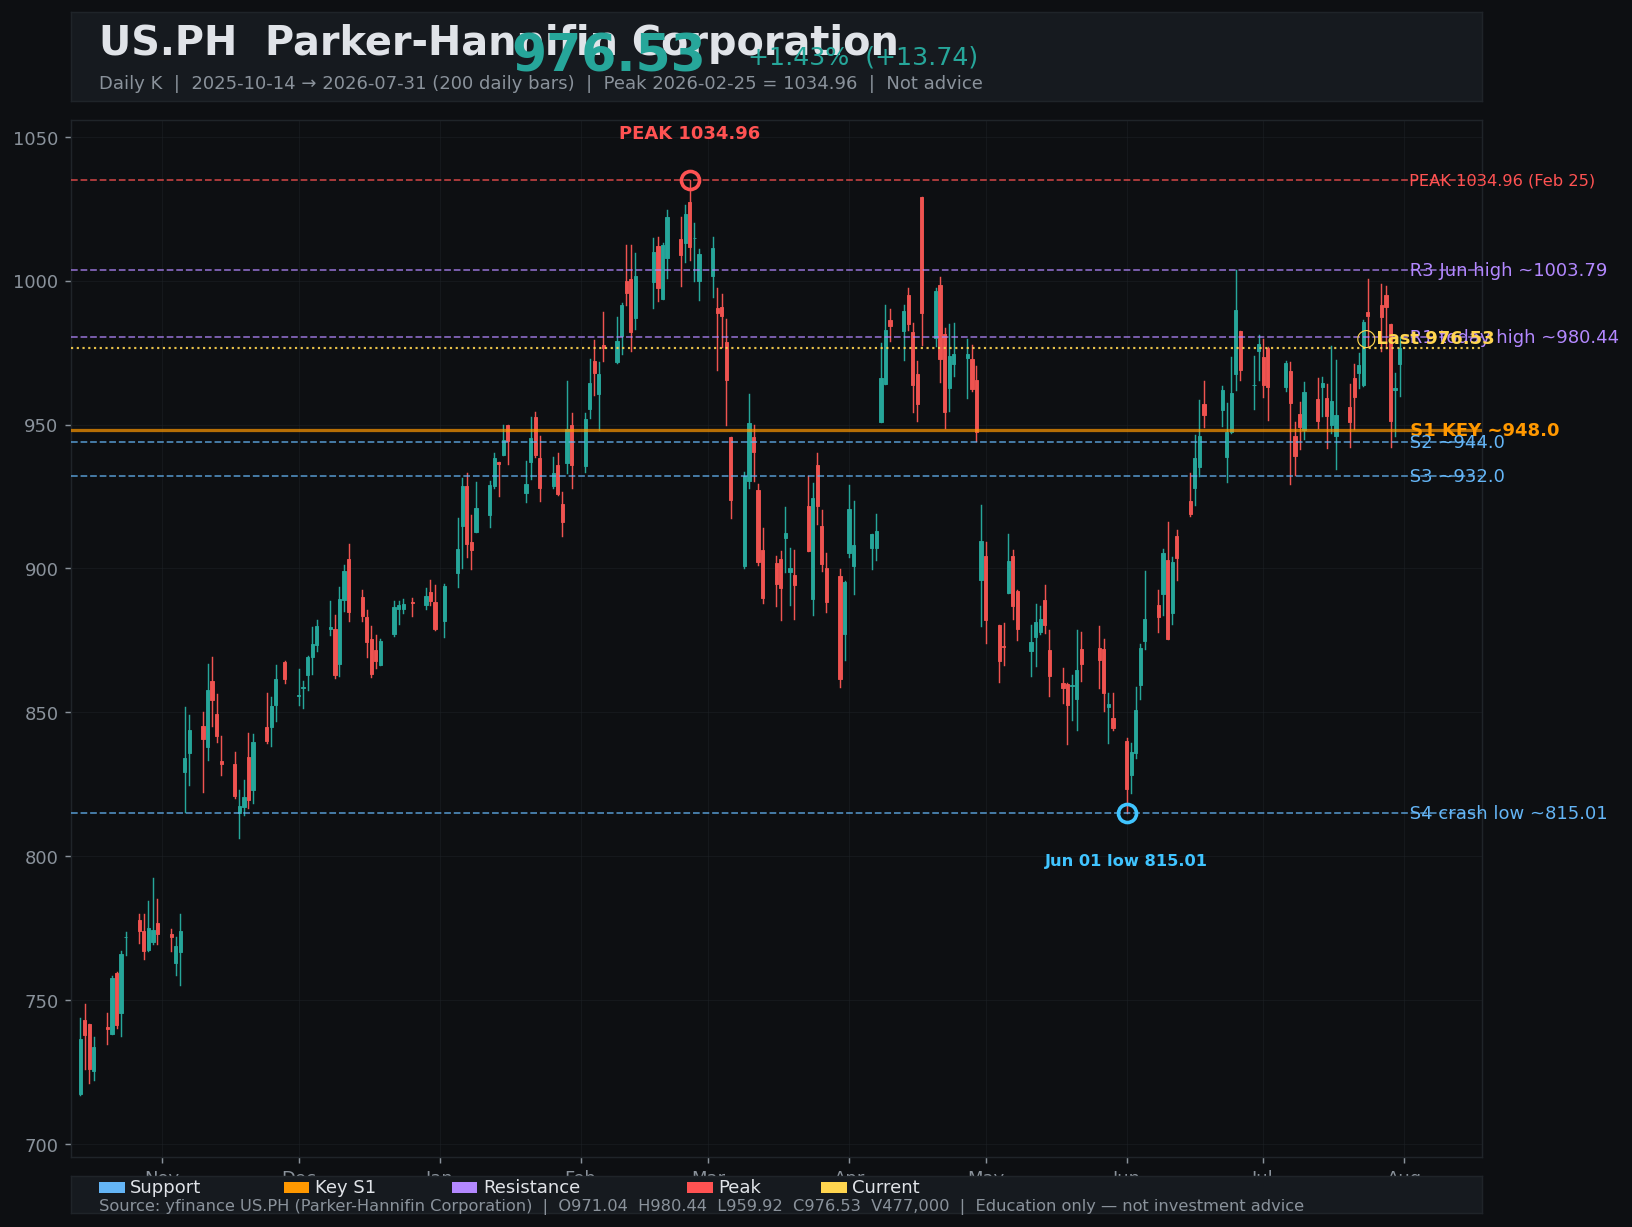The image size is (1632, 1227).
Task: Click the 'V477,000' volume value in footer
Action: 912,1206
